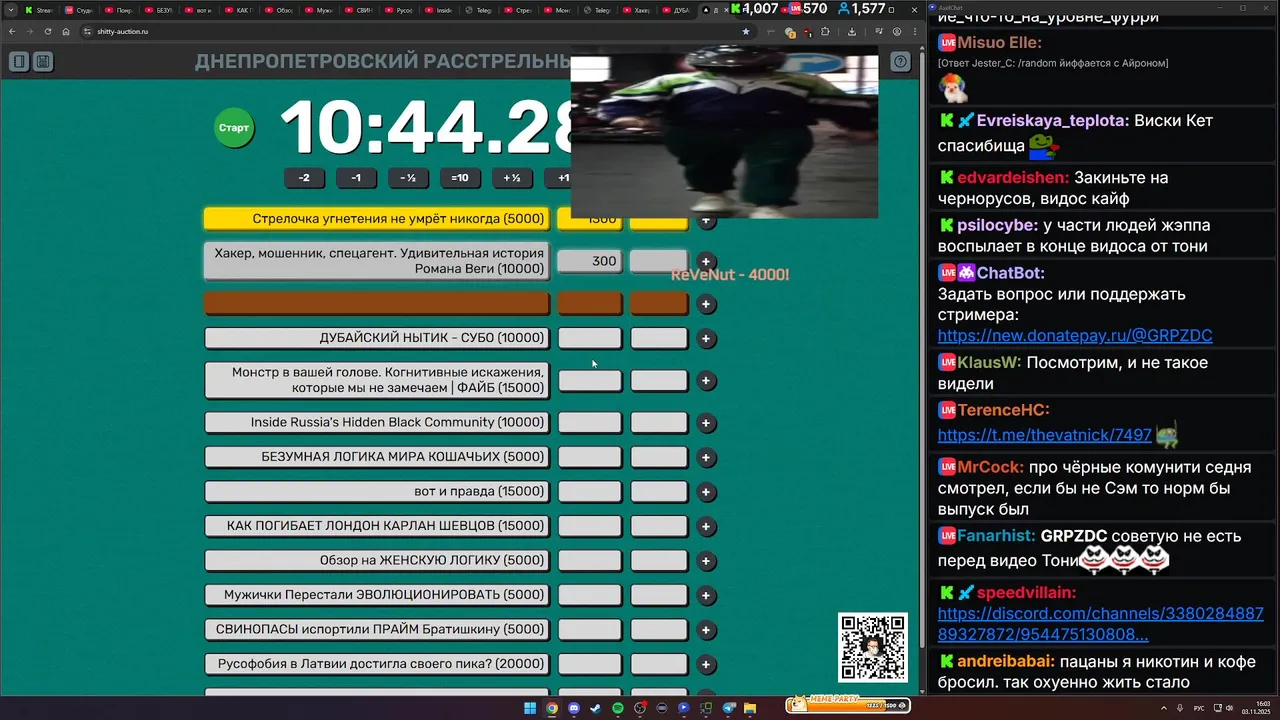Switch to the 'Stream' browser tab
Screen dimensions: 1280x720
tap(39, 10)
